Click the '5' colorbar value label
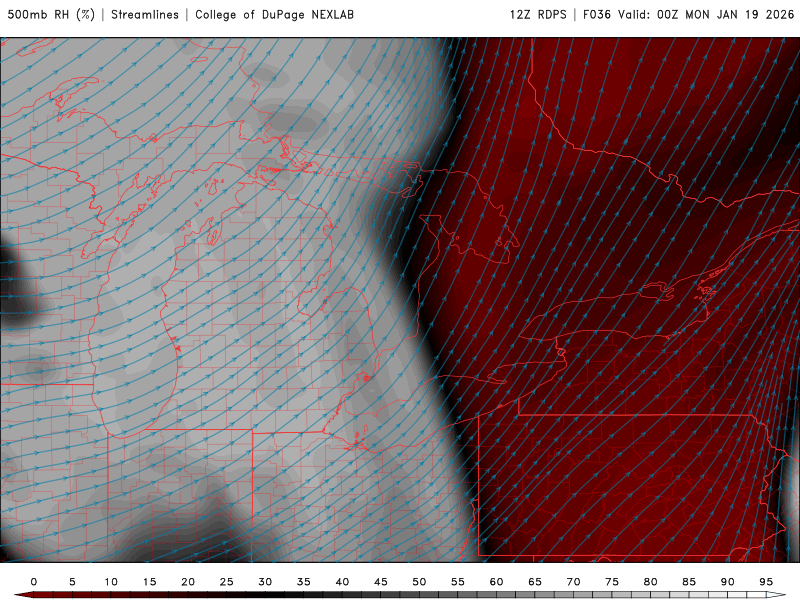The image size is (800, 600). (72, 582)
